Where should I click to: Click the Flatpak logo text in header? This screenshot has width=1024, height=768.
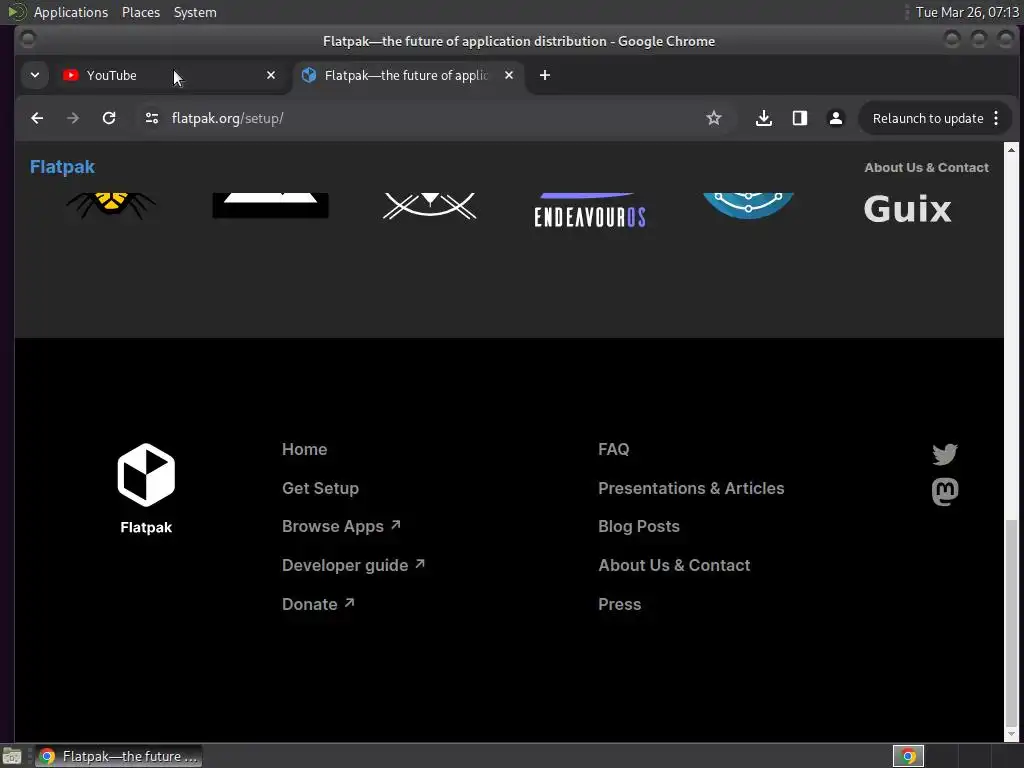pos(62,167)
